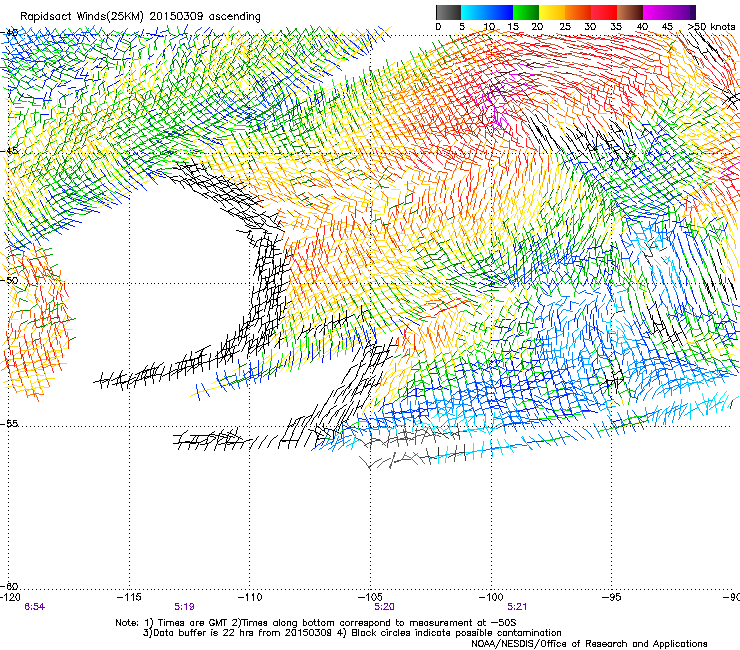Click the legend tick label "25"

click(x=565, y=27)
